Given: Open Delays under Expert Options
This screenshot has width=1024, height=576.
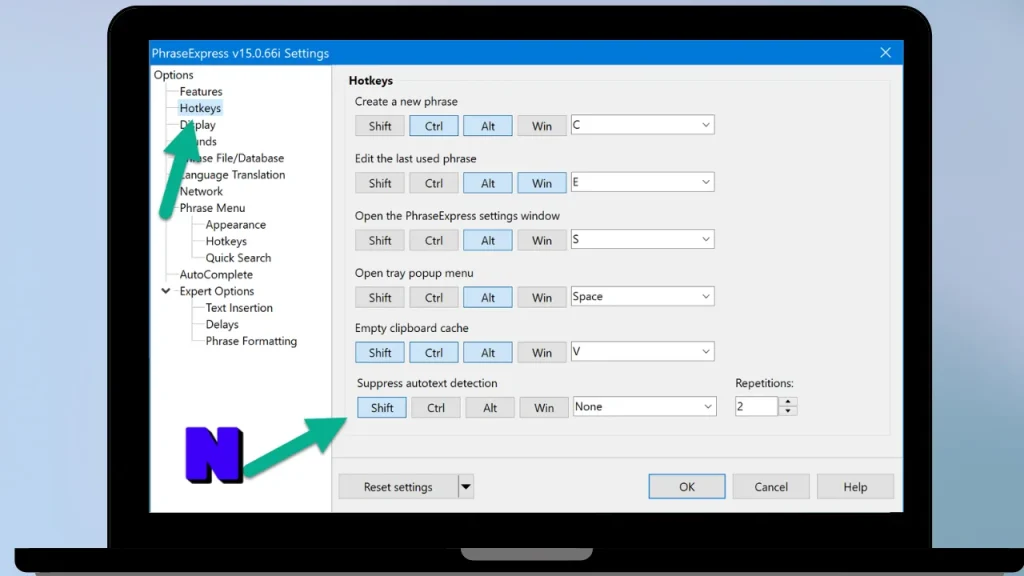Looking at the screenshot, I should 222,325.
